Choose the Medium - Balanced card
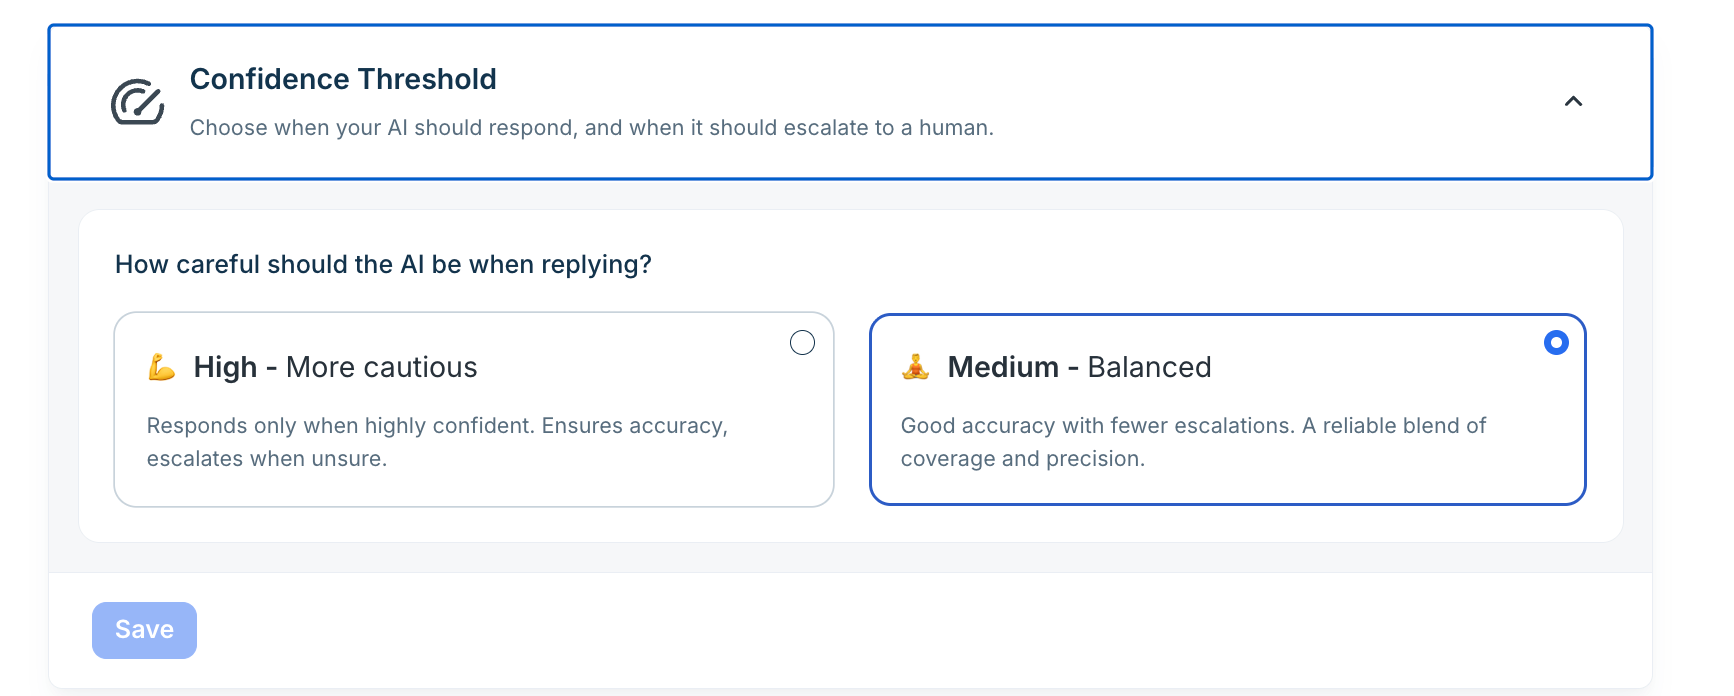This screenshot has width=1734, height=696. 1228,410
